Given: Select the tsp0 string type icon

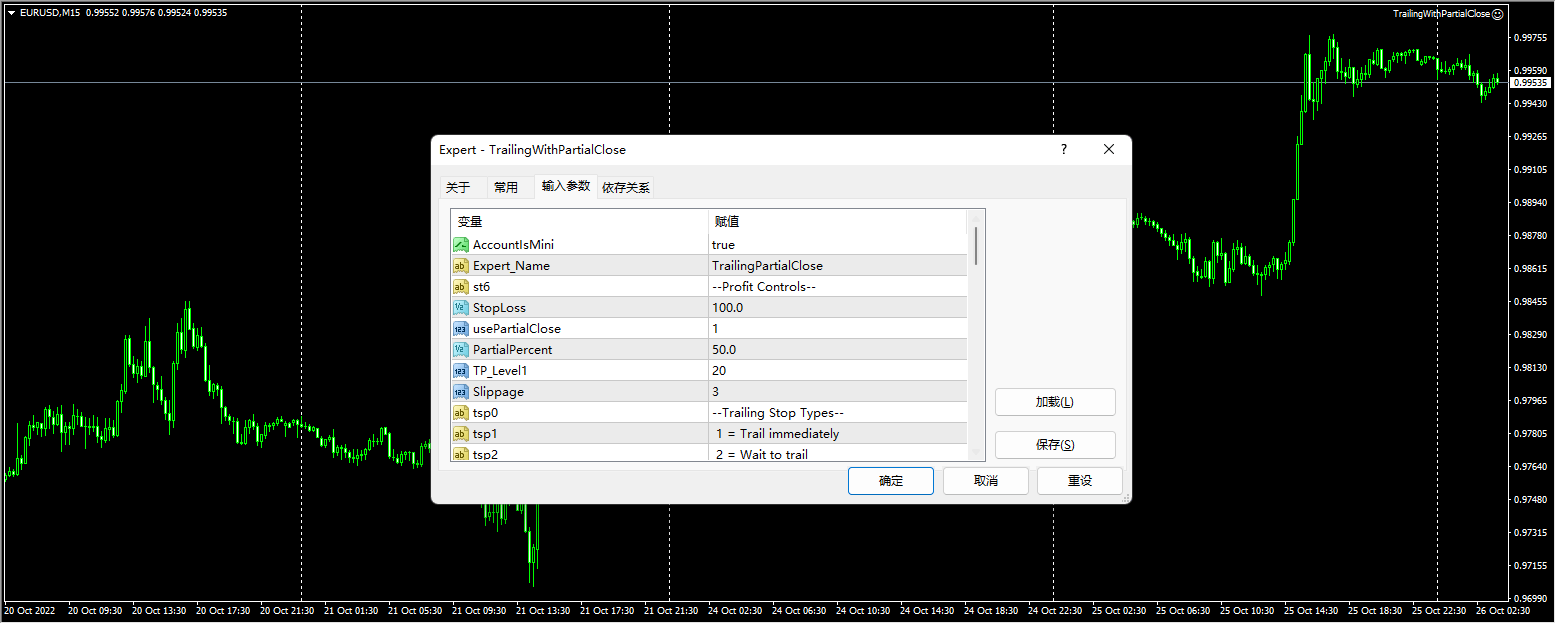Looking at the screenshot, I should pos(461,413).
